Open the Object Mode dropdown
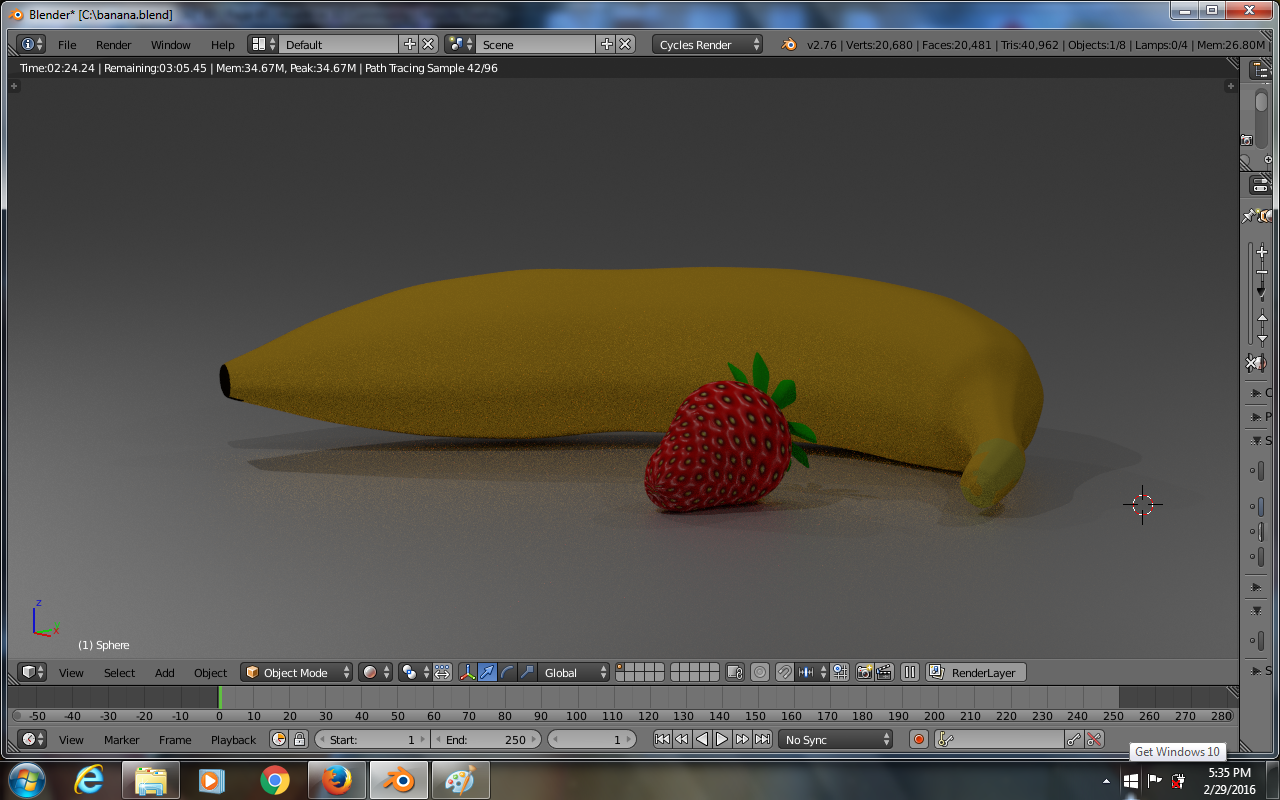This screenshot has width=1280, height=800. (298, 673)
